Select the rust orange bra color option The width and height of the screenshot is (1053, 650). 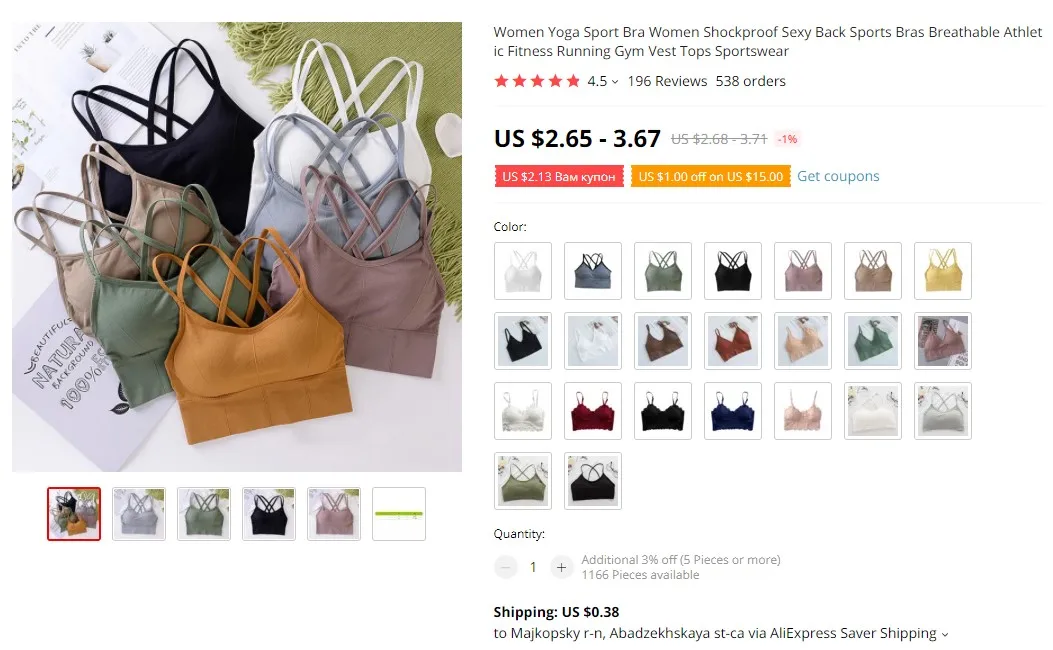[733, 341]
